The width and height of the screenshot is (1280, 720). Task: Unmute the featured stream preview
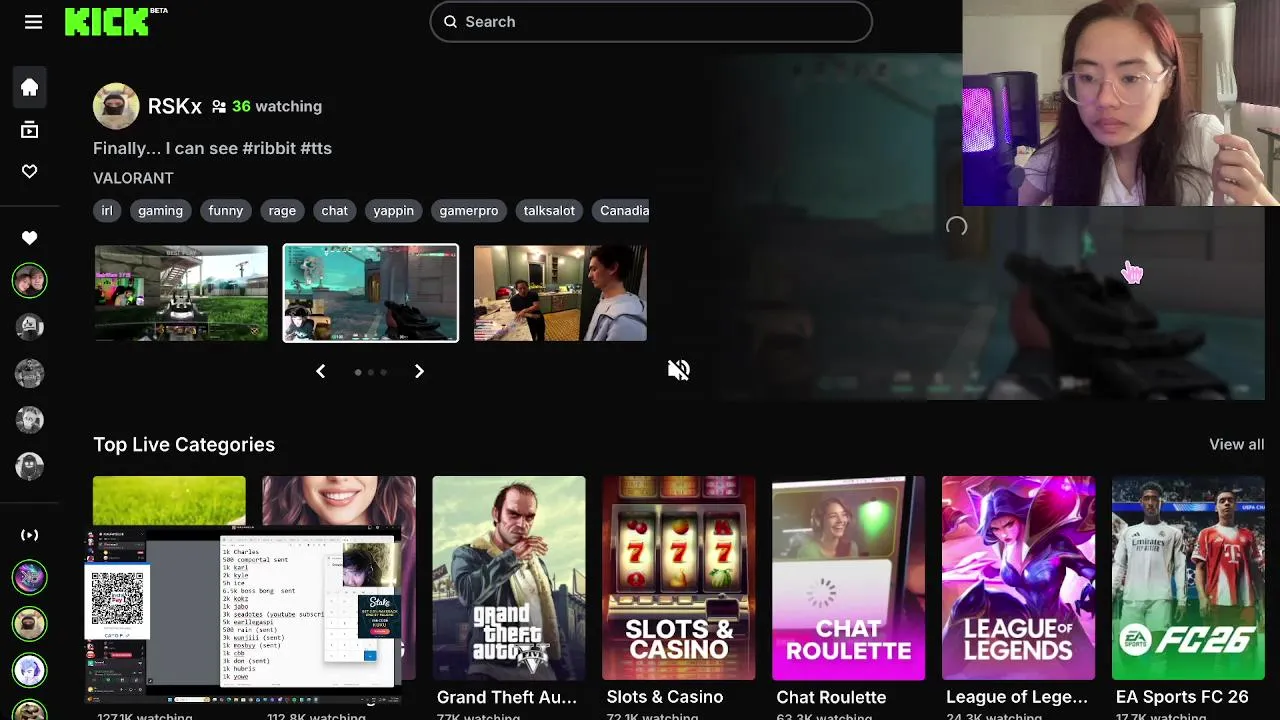(679, 370)
